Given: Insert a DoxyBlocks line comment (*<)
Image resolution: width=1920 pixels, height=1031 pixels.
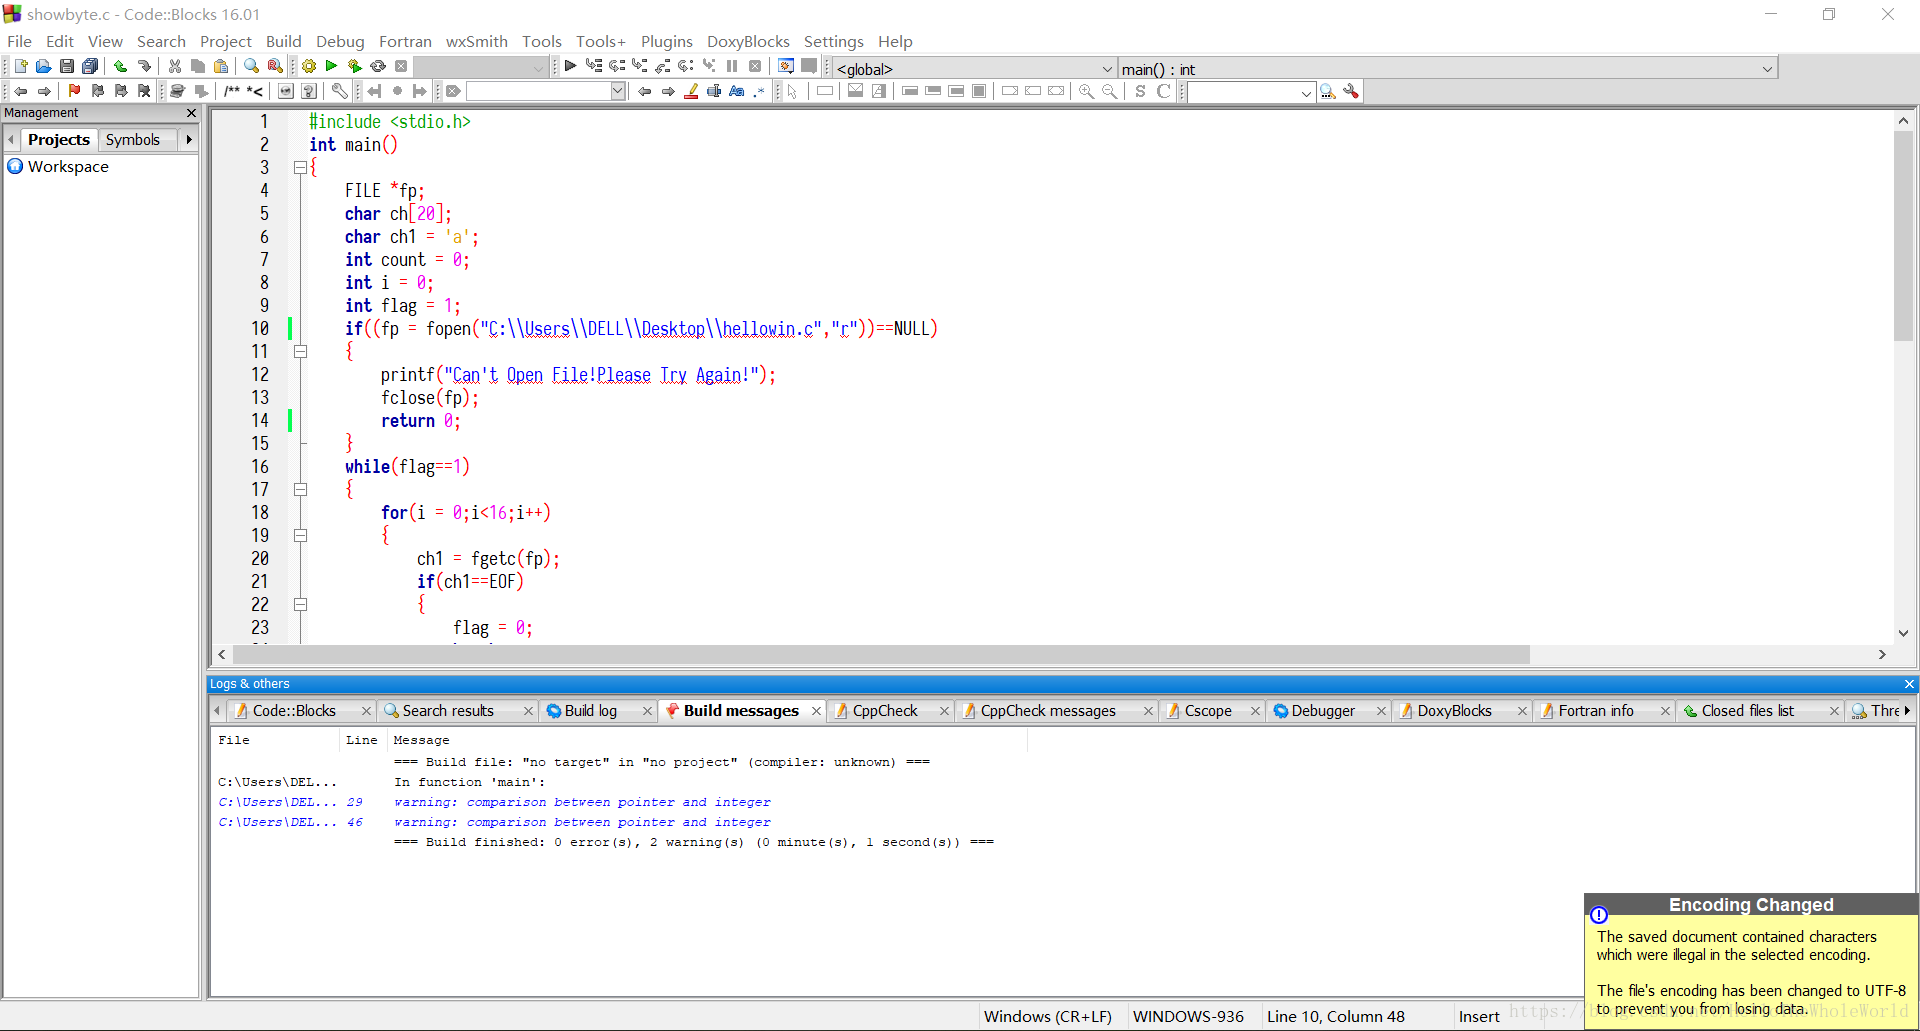Looking at the screenshot, I should [x=255, y=91].
